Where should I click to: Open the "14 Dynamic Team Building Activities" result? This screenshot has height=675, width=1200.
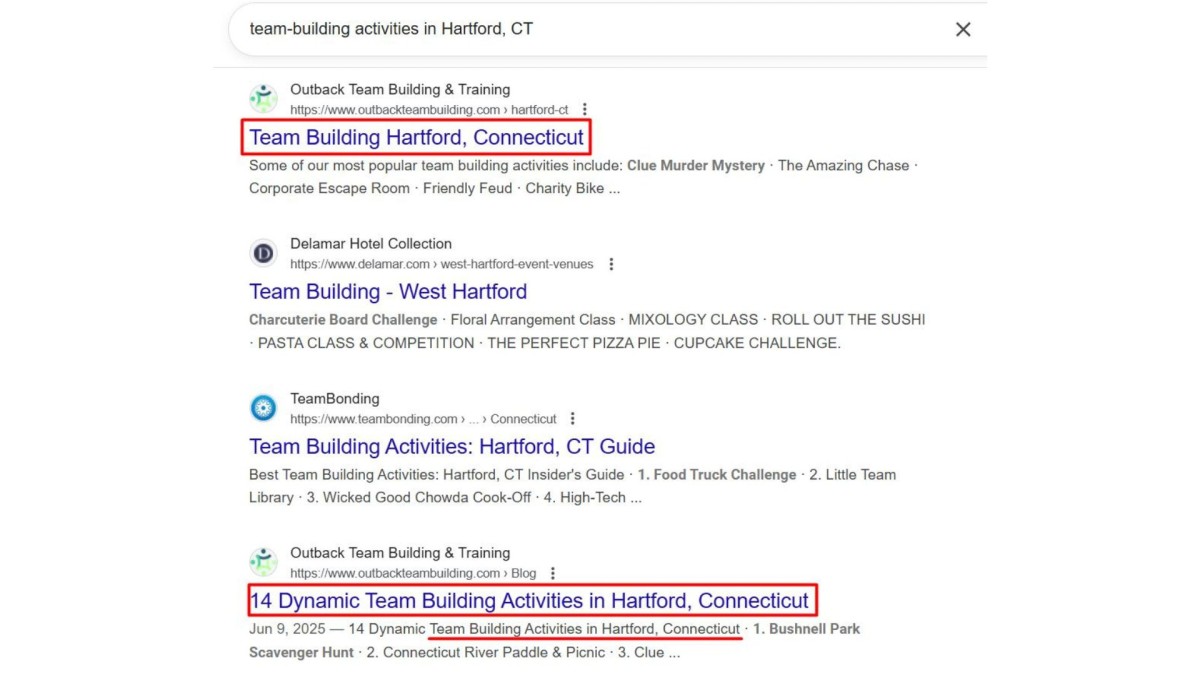(x=529, y=601)
